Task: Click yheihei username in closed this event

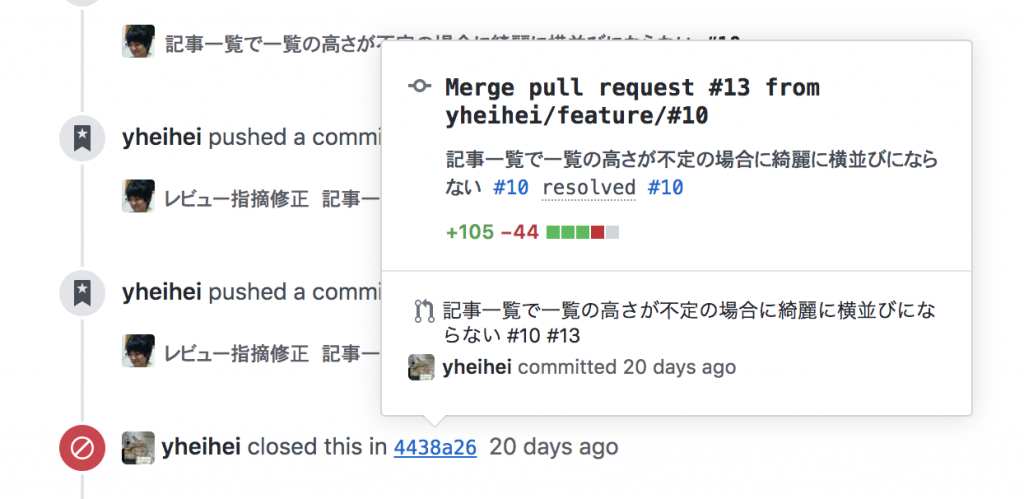Action: [201, 447]
